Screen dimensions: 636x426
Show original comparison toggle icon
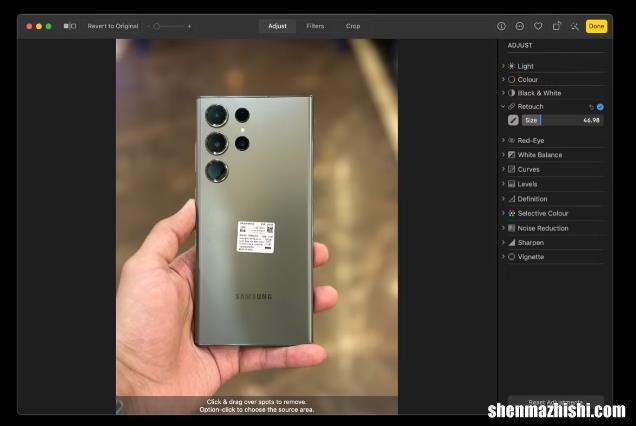(x=70, y=26)
